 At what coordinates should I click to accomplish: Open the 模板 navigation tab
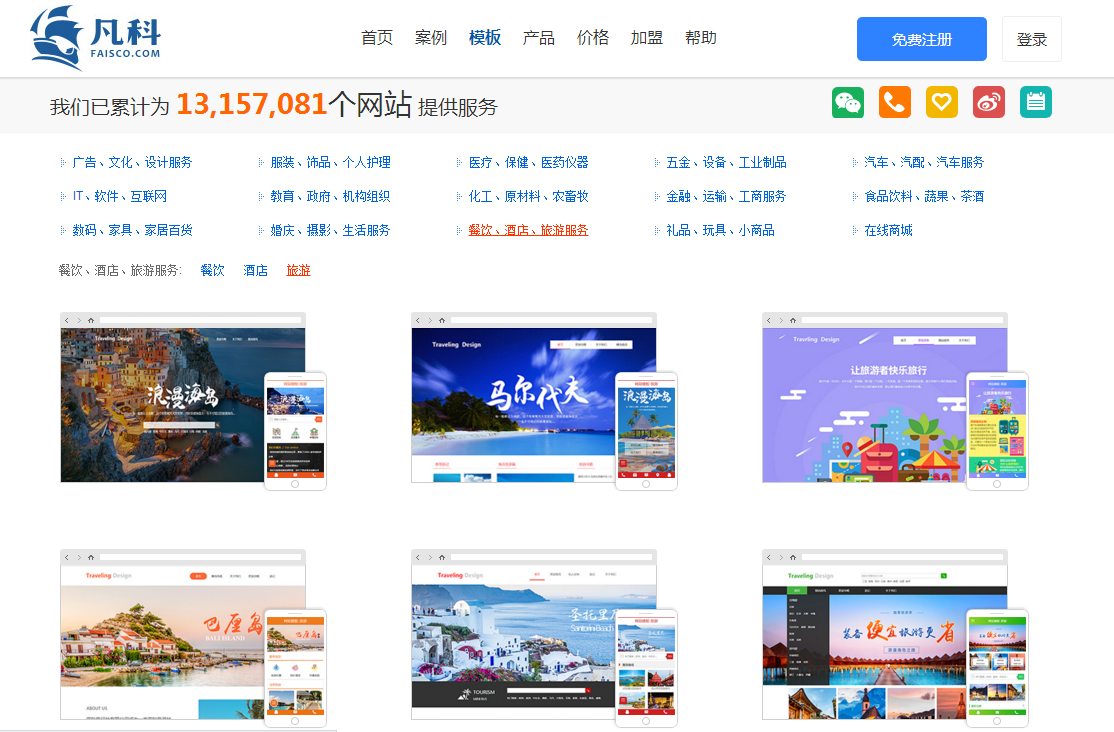coord(485,38)
